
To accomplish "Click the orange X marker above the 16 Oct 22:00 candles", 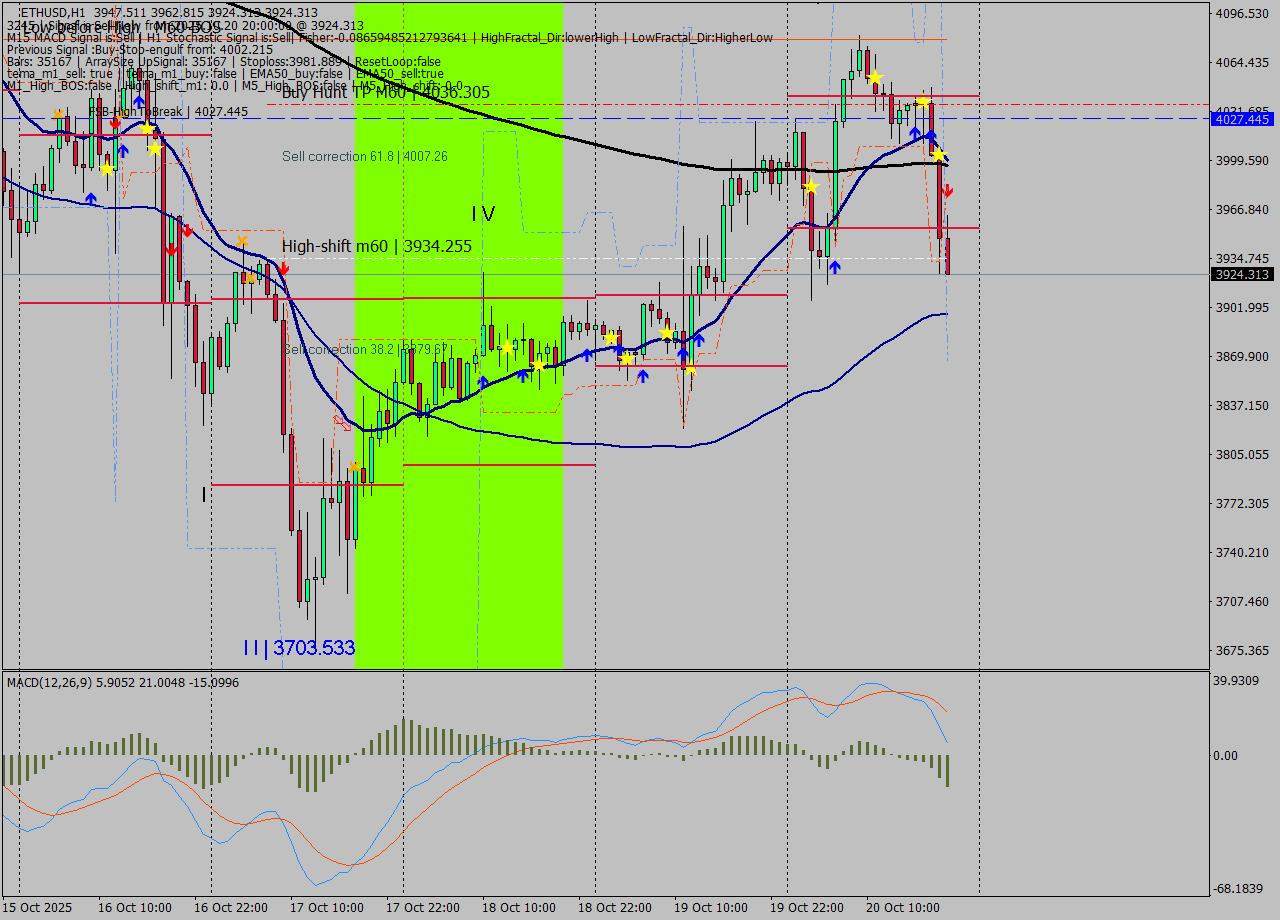I will [242, 241].
